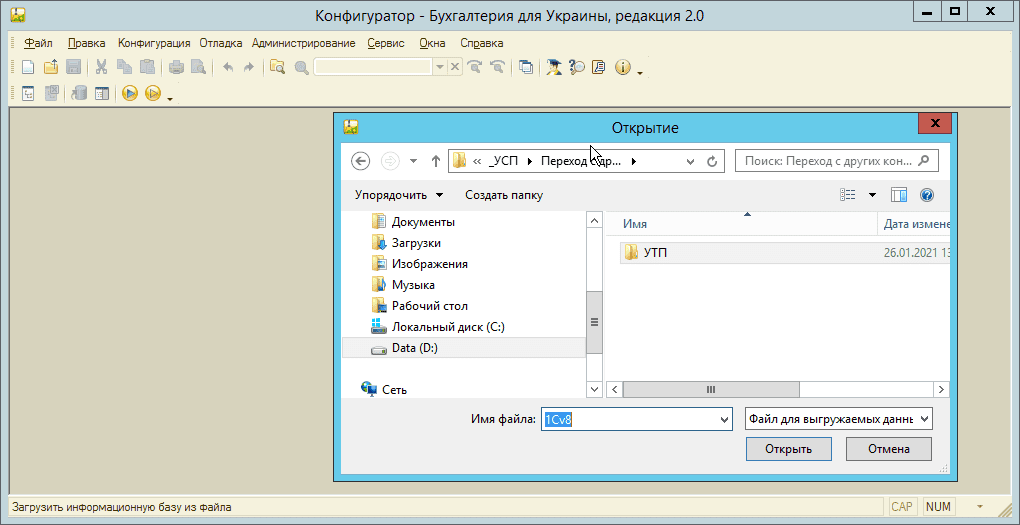Click the close configuration icon
The height and width of the screenshot is (525, 1020).
[51, 94]
